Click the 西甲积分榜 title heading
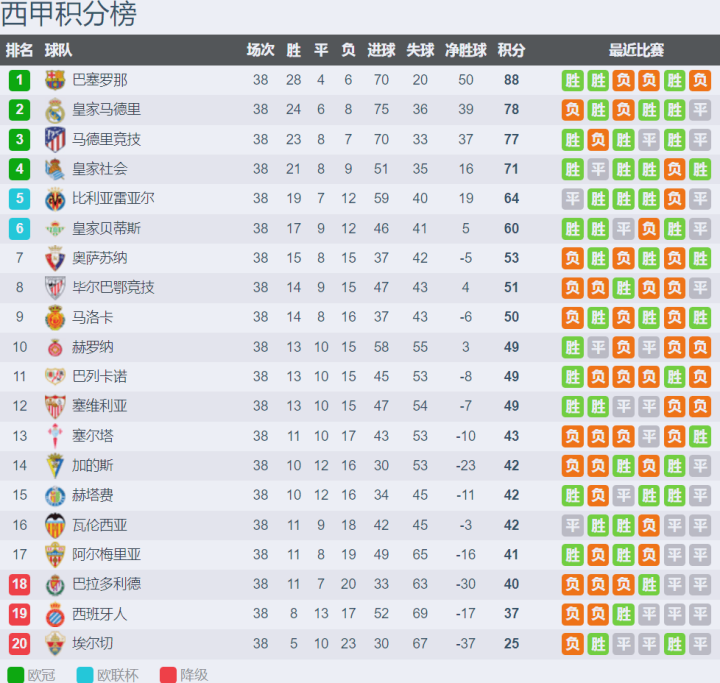The width and height of the screenshot is (720, 683). [x=70, y=15]
